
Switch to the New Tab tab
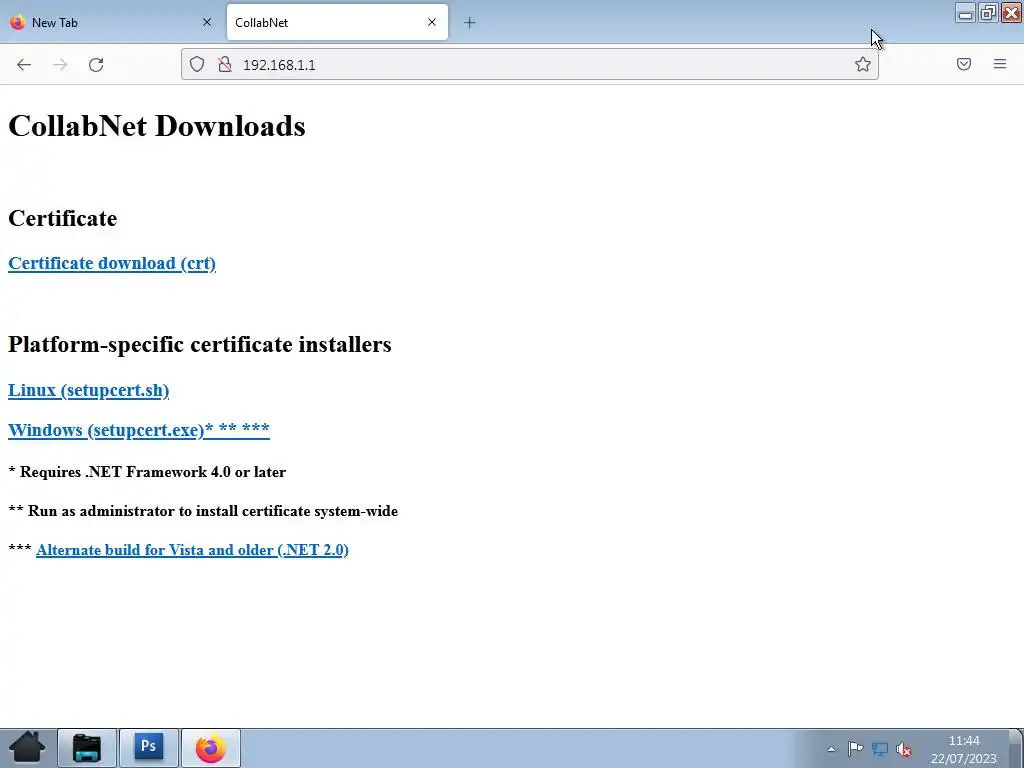(111, 22)
